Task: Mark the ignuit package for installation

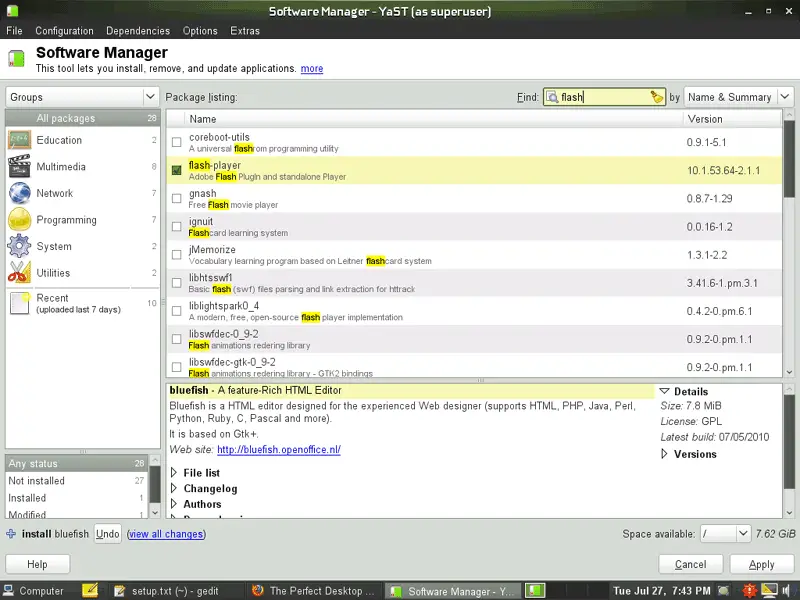Action: (x=177, y=226)
